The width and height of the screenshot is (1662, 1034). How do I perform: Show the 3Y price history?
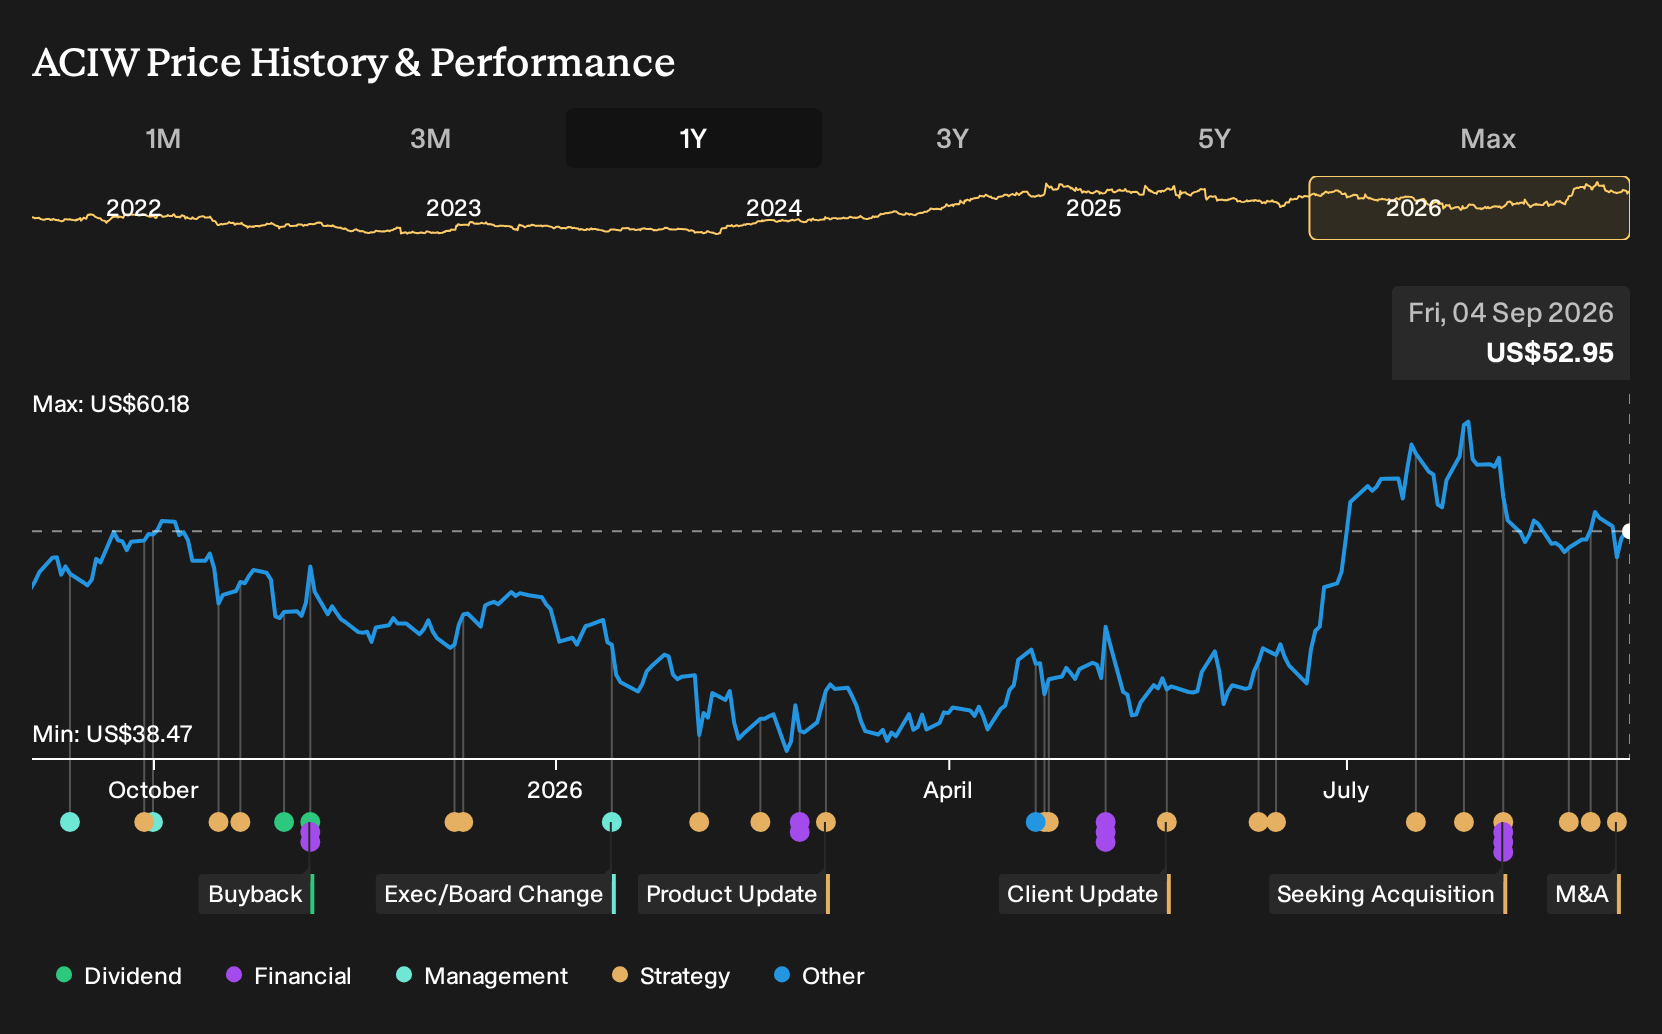coord(952,138)
